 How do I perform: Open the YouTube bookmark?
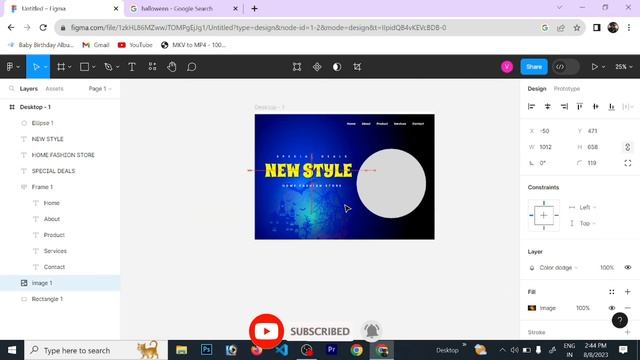135,45
